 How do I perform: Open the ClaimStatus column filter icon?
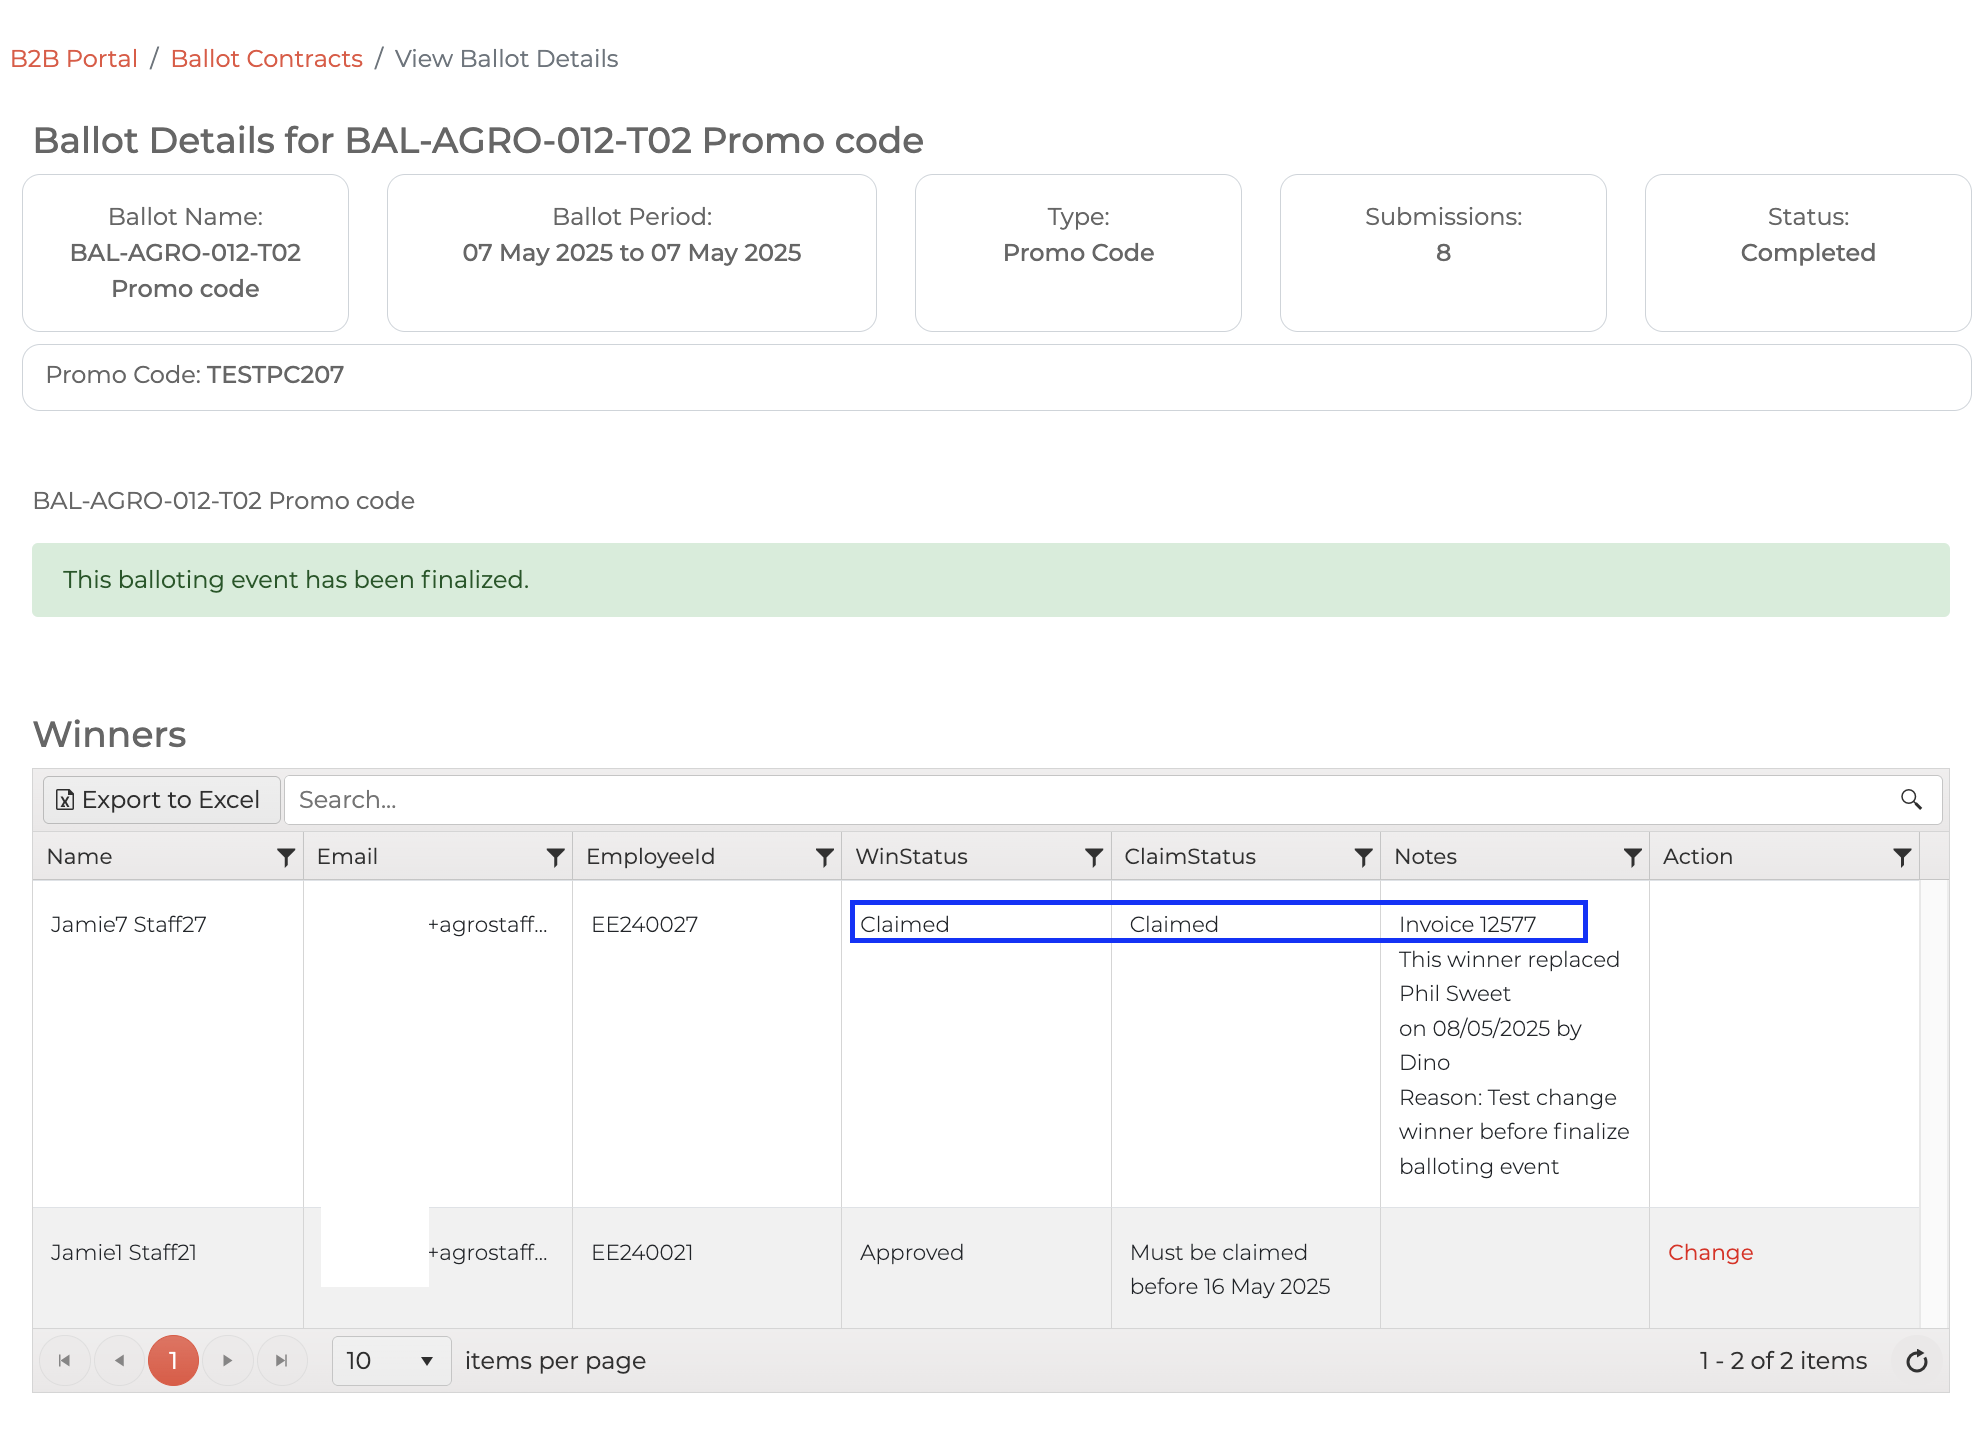(x=1363, y=857)
